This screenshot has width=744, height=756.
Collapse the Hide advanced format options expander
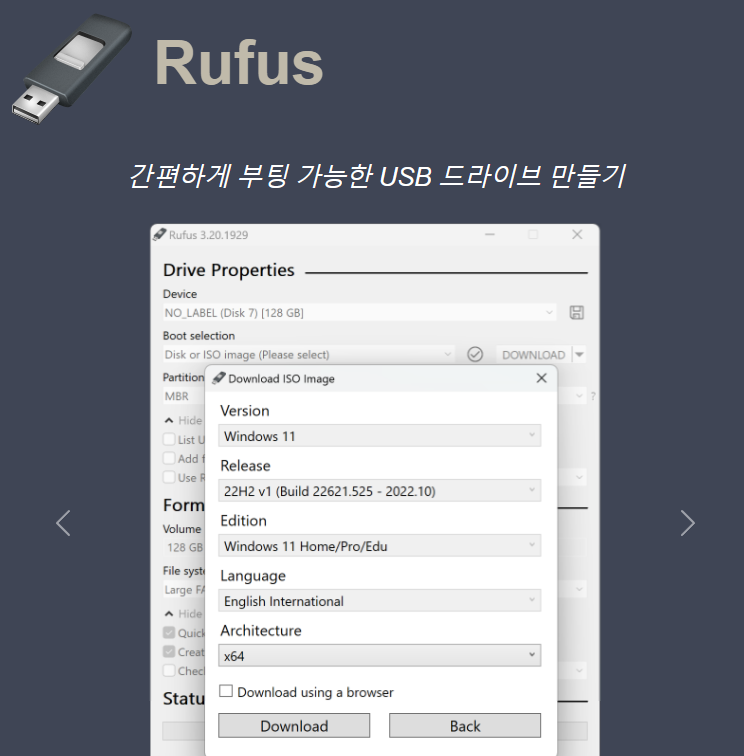(x=183, y=614)
